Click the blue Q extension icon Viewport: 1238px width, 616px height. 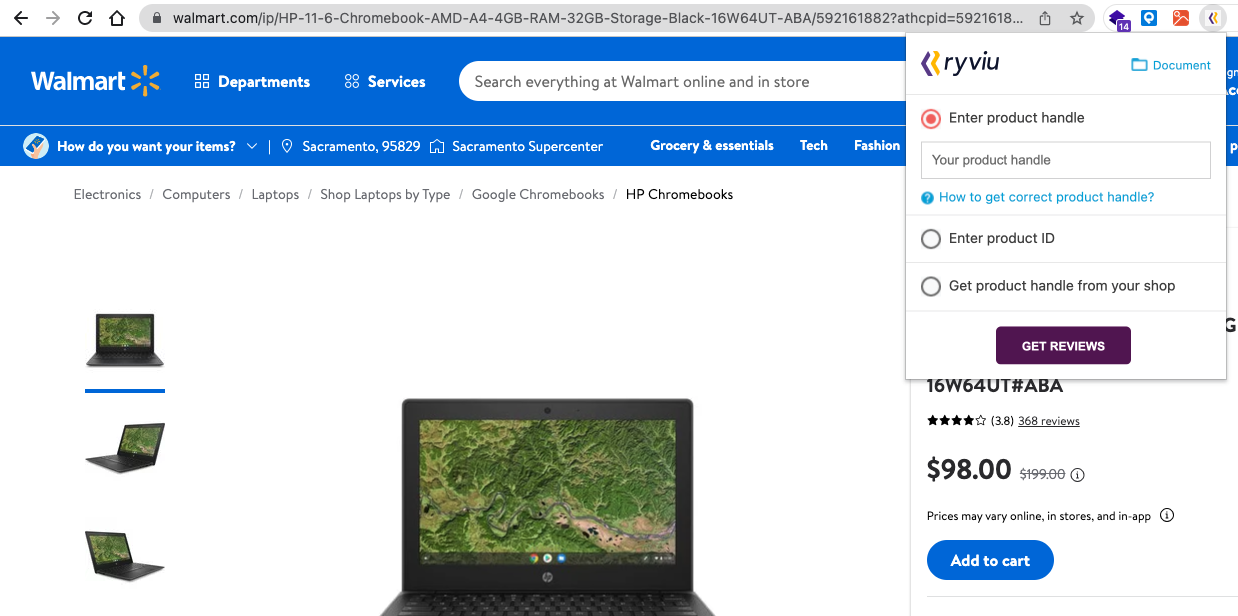[x=1150, y=18]
